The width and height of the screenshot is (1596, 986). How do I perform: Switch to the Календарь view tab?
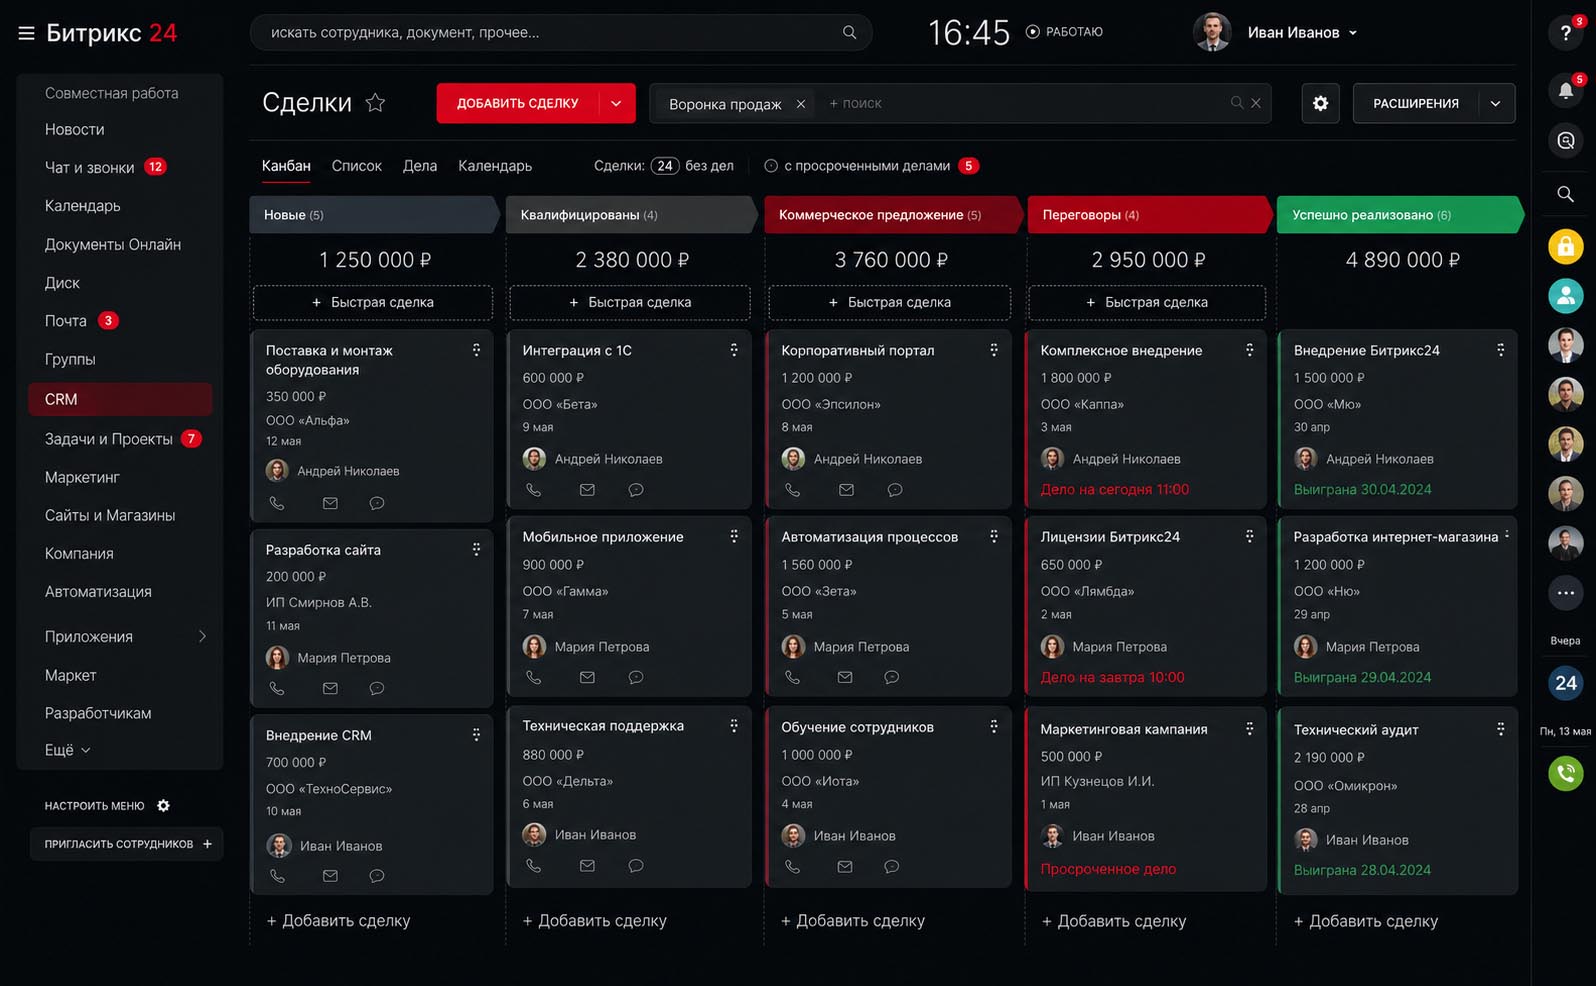[x=495, y=166]
